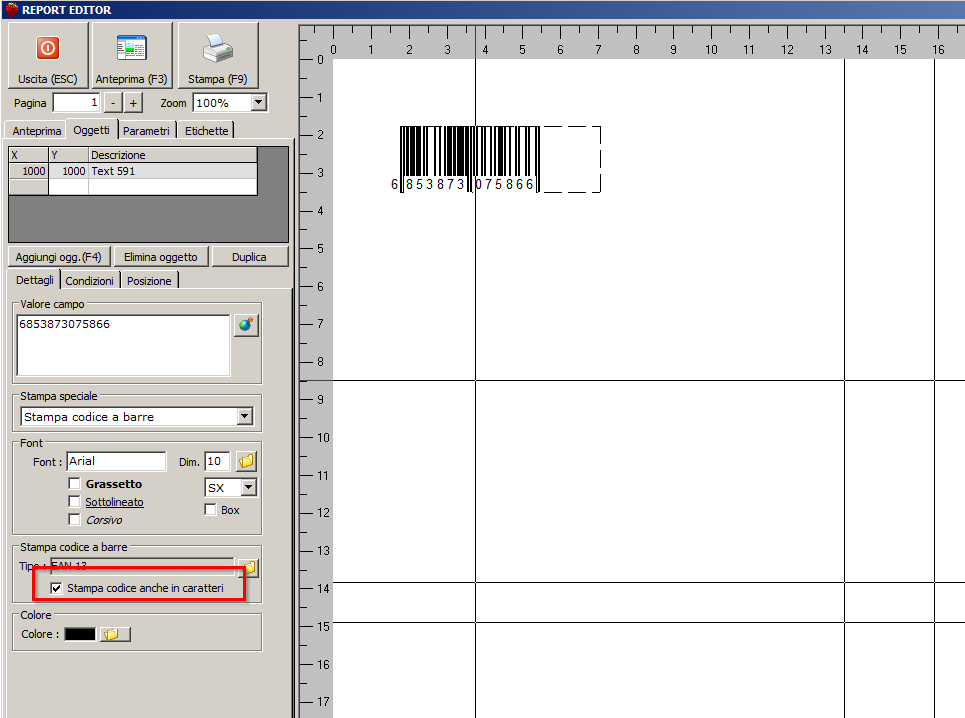Open the SX alignment dropdown
965x718 pixels.
pyautogui.click(x=249, y=487)
